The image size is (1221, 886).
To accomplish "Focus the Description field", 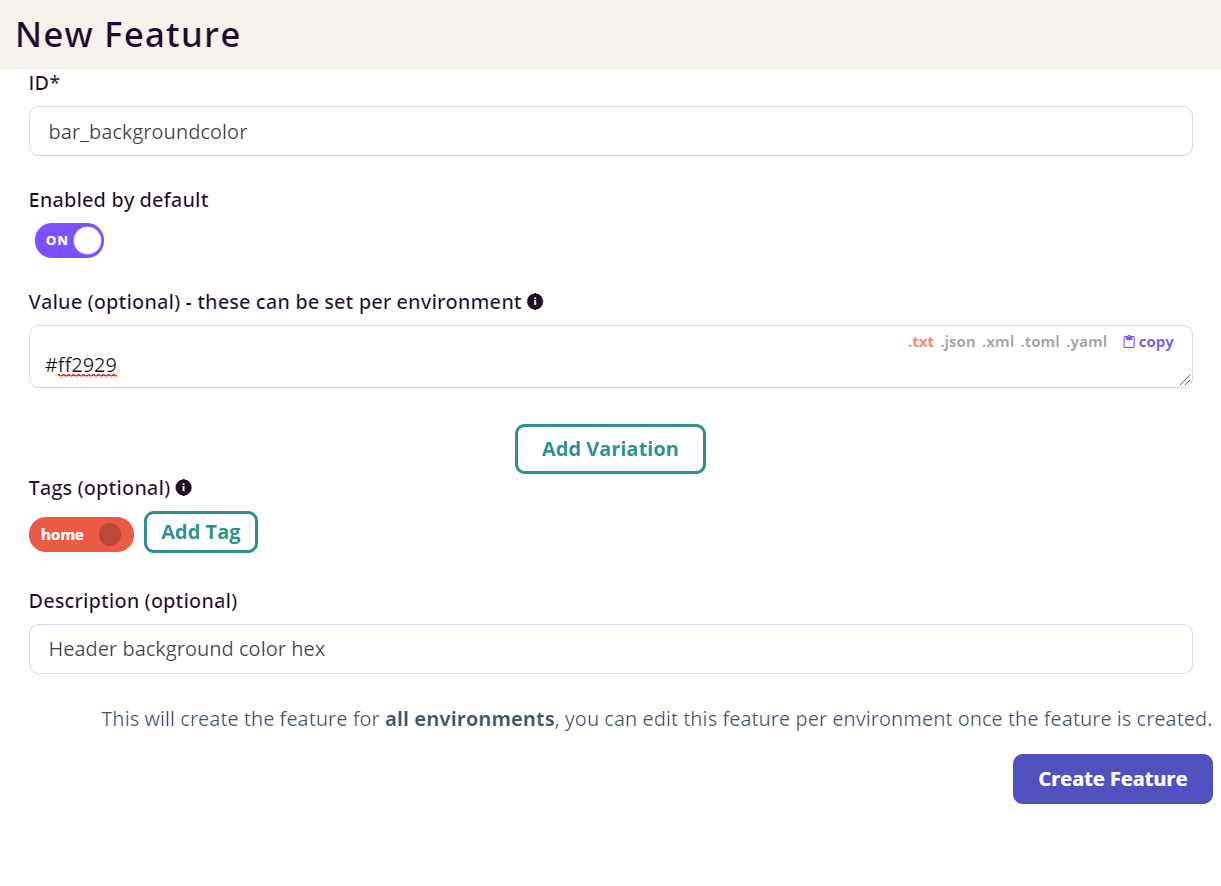I will click(x=610, y=649).
